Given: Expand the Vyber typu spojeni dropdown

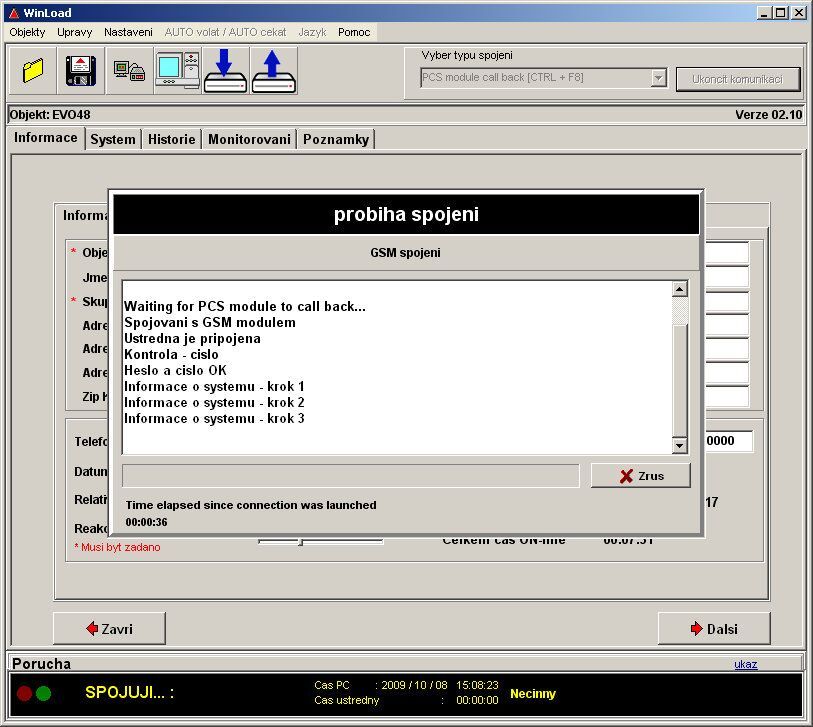Looking at the screenshot, I should pos(658,78).
